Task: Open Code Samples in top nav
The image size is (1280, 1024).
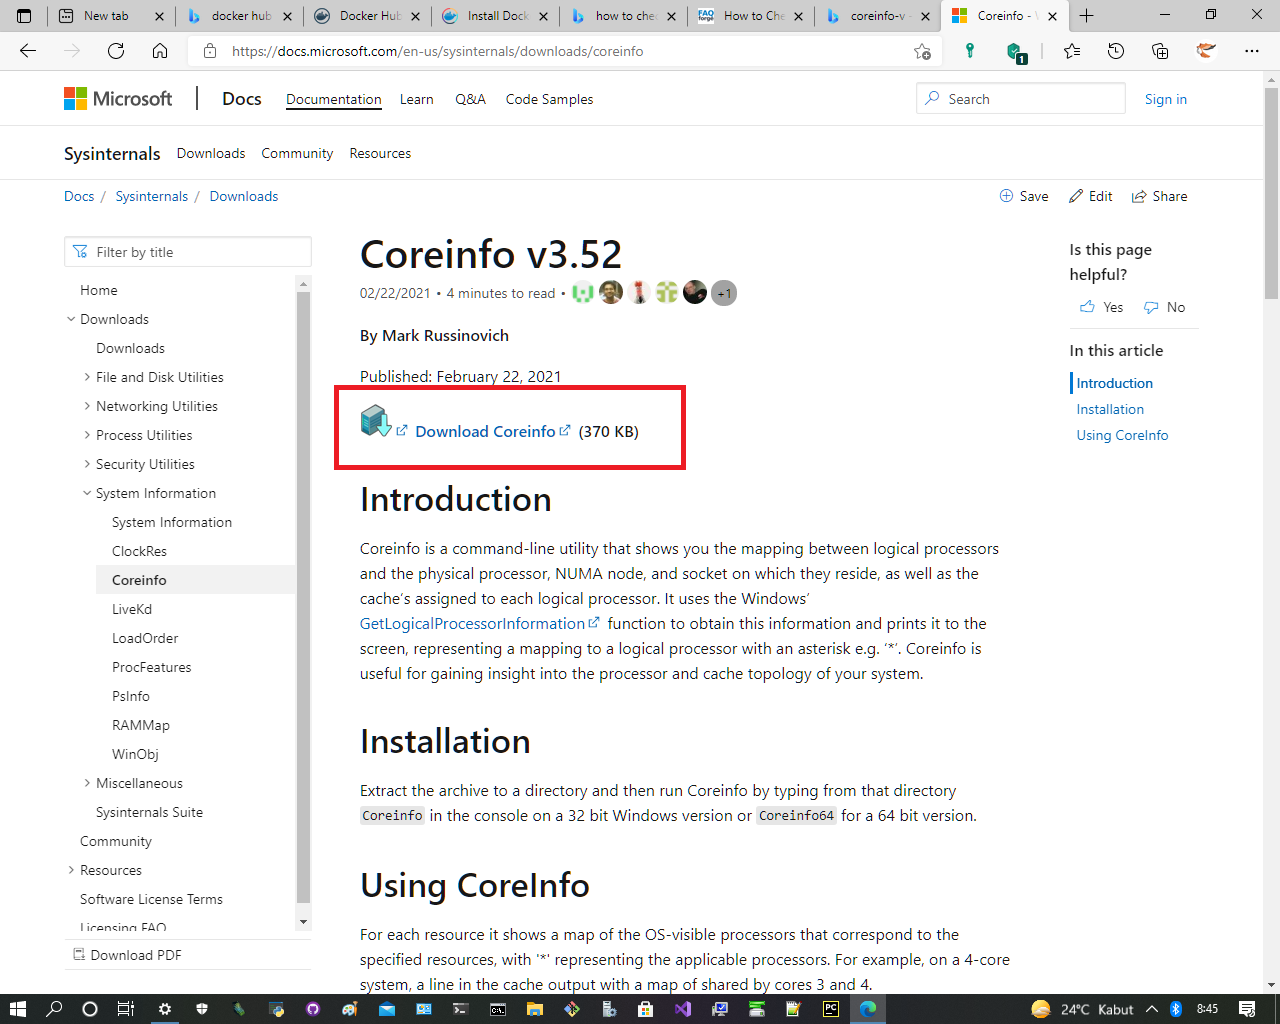Action: pyautogui.click(x=549, y=99)
